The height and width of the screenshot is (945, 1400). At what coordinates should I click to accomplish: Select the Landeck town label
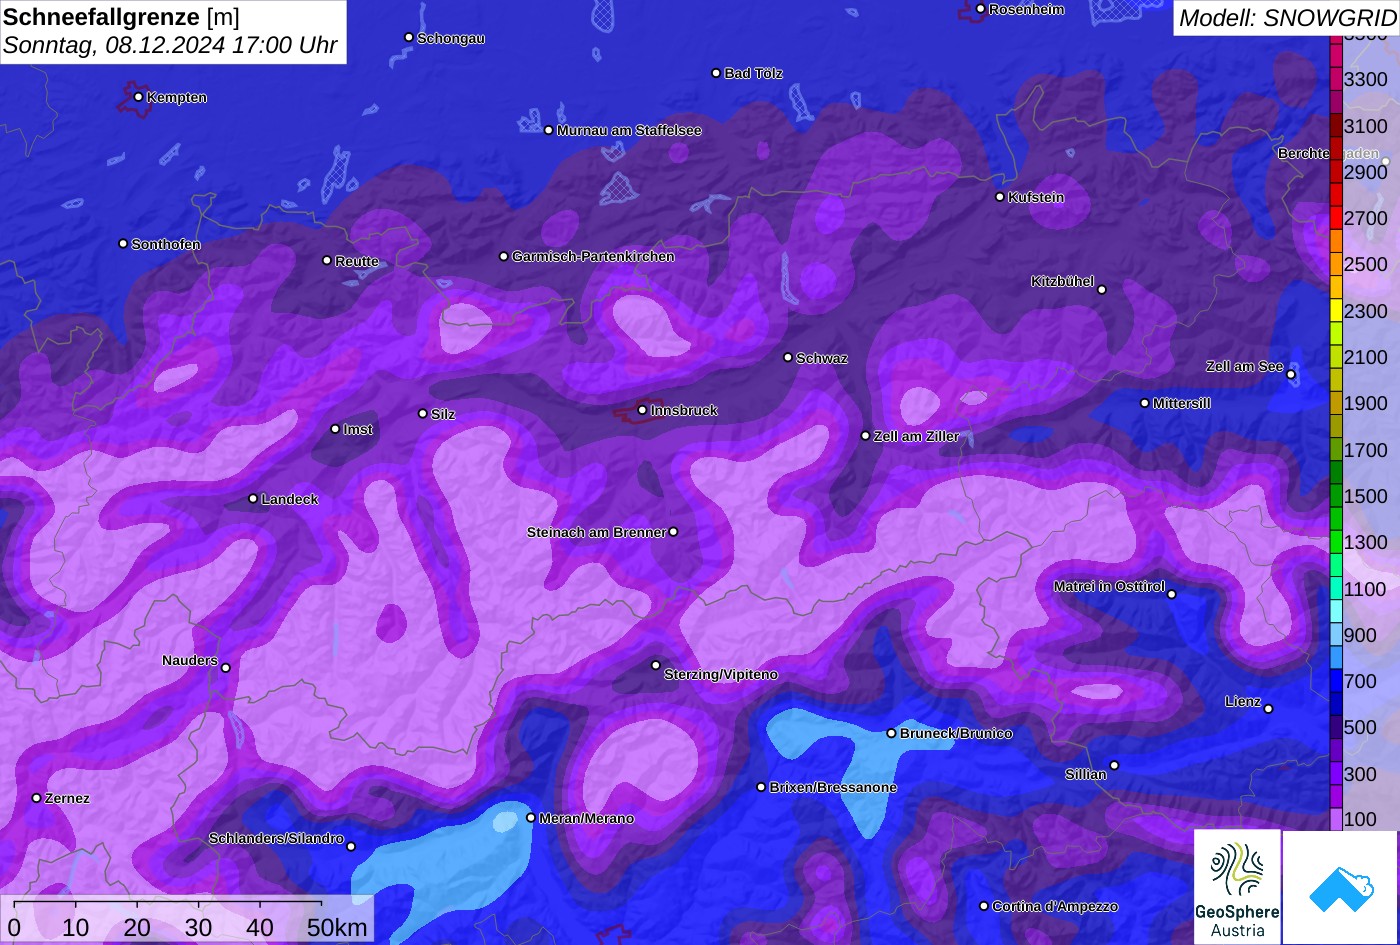(290, 499)
